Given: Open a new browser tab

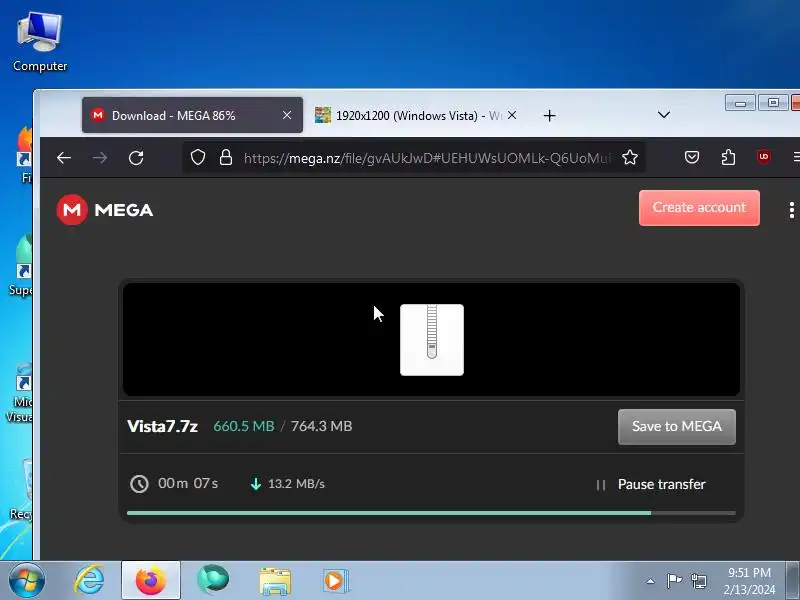Looking at the screenshot, I should tap(549, 116).
